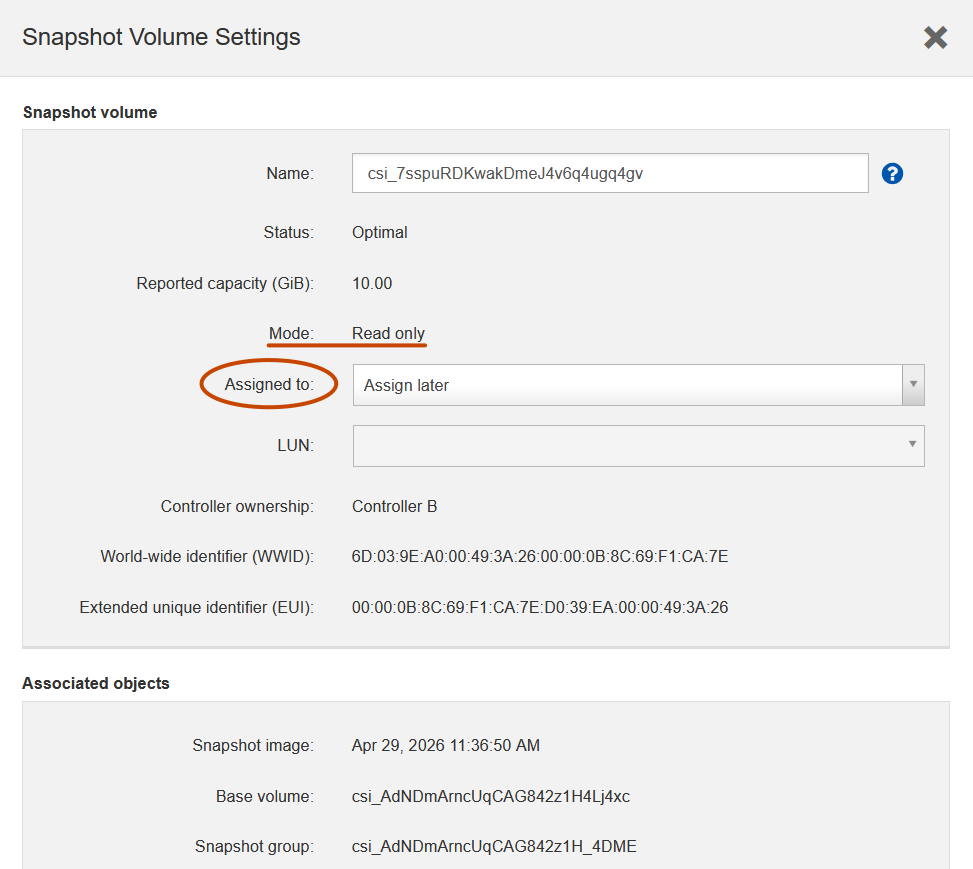Click the Snapshot Volume Settings title
Viewport: 973px width, 869px height.
tap(161, 37)
